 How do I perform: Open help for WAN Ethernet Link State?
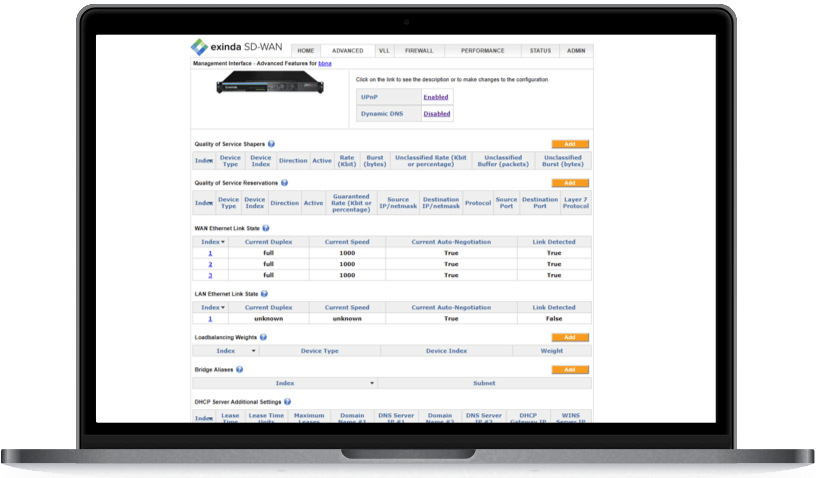(x=266, y=228)
